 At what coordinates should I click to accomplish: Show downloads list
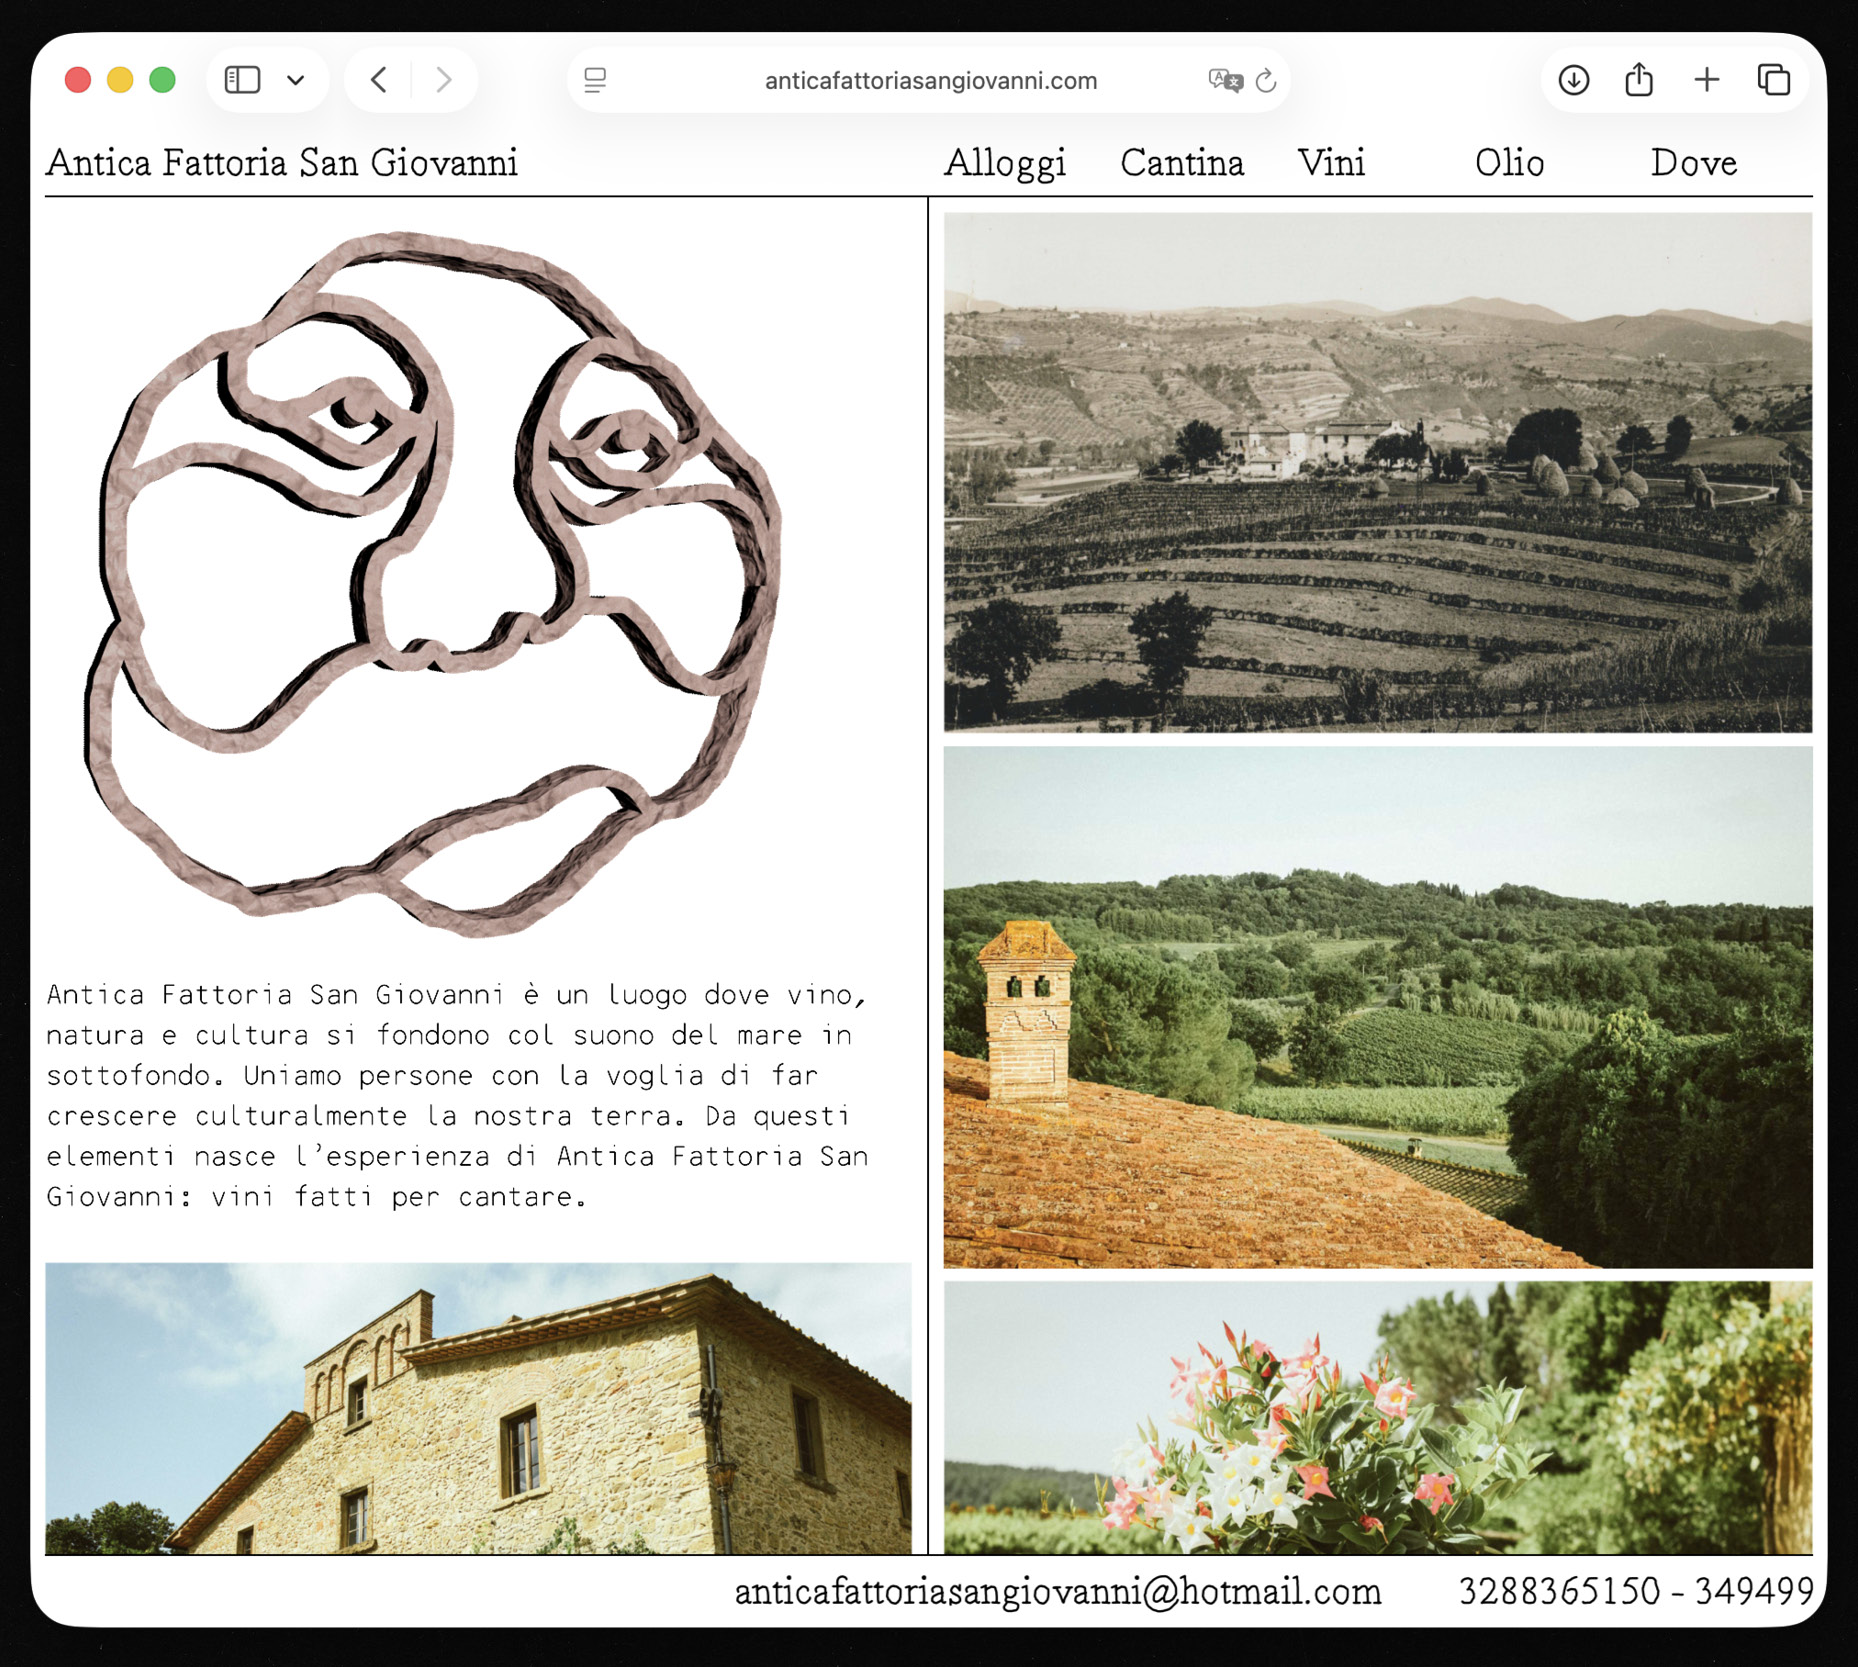[x=1573, y=80]
